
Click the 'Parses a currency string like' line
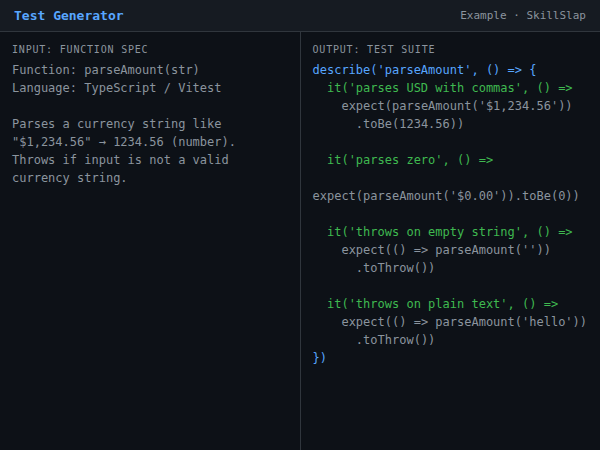click(x=116, y=124)
